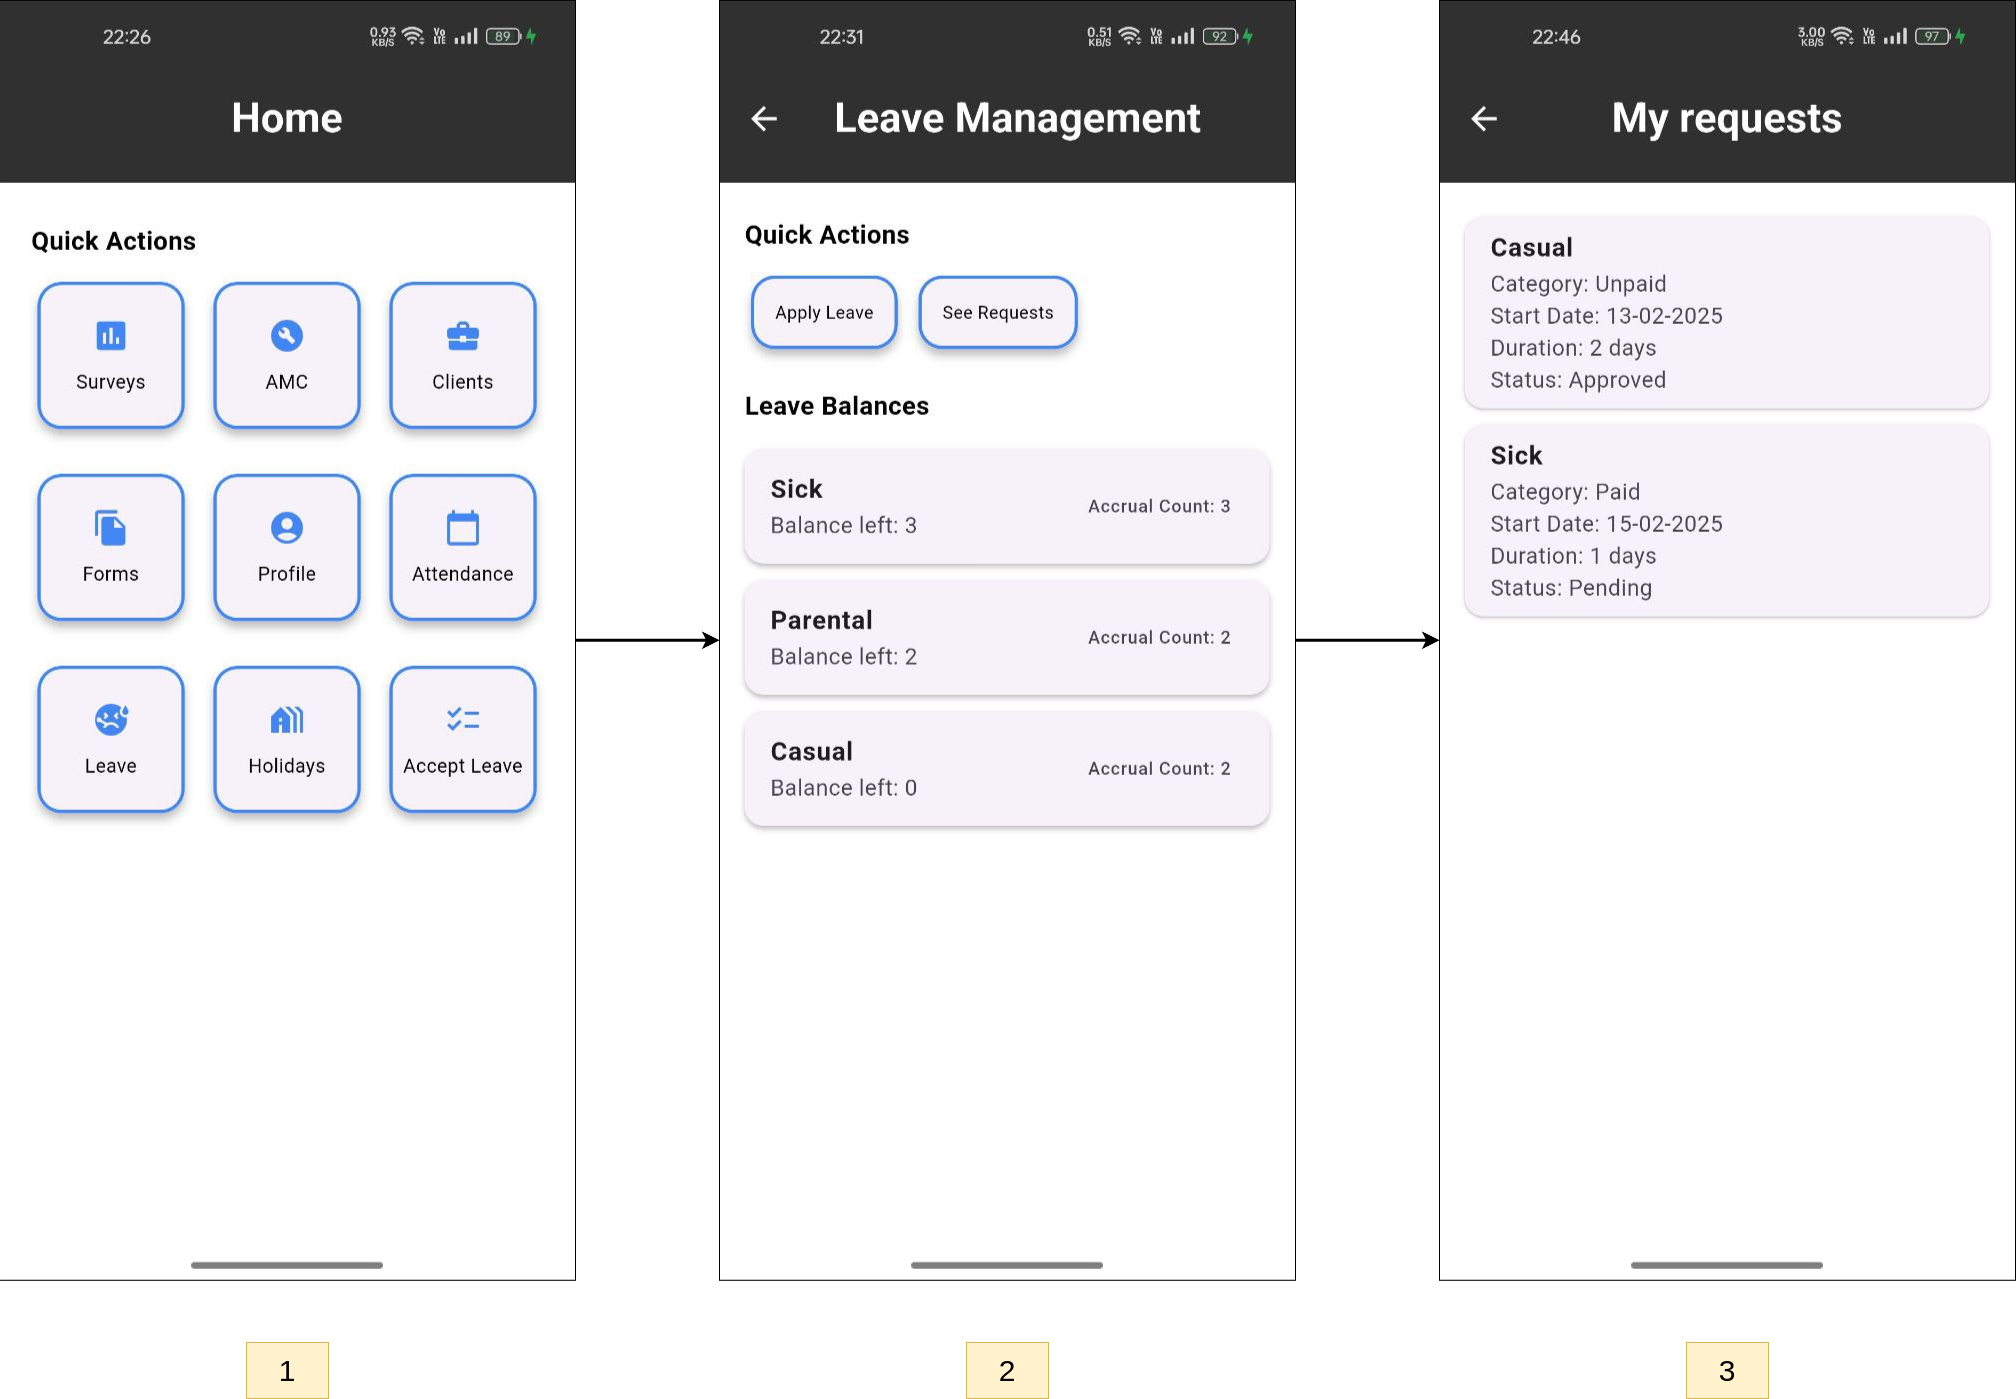Viewport: 2016px width, 1399px height.
Task: Open the Accept Leave checklist icon
Action: pyautogui.click(x=462, y=720)
